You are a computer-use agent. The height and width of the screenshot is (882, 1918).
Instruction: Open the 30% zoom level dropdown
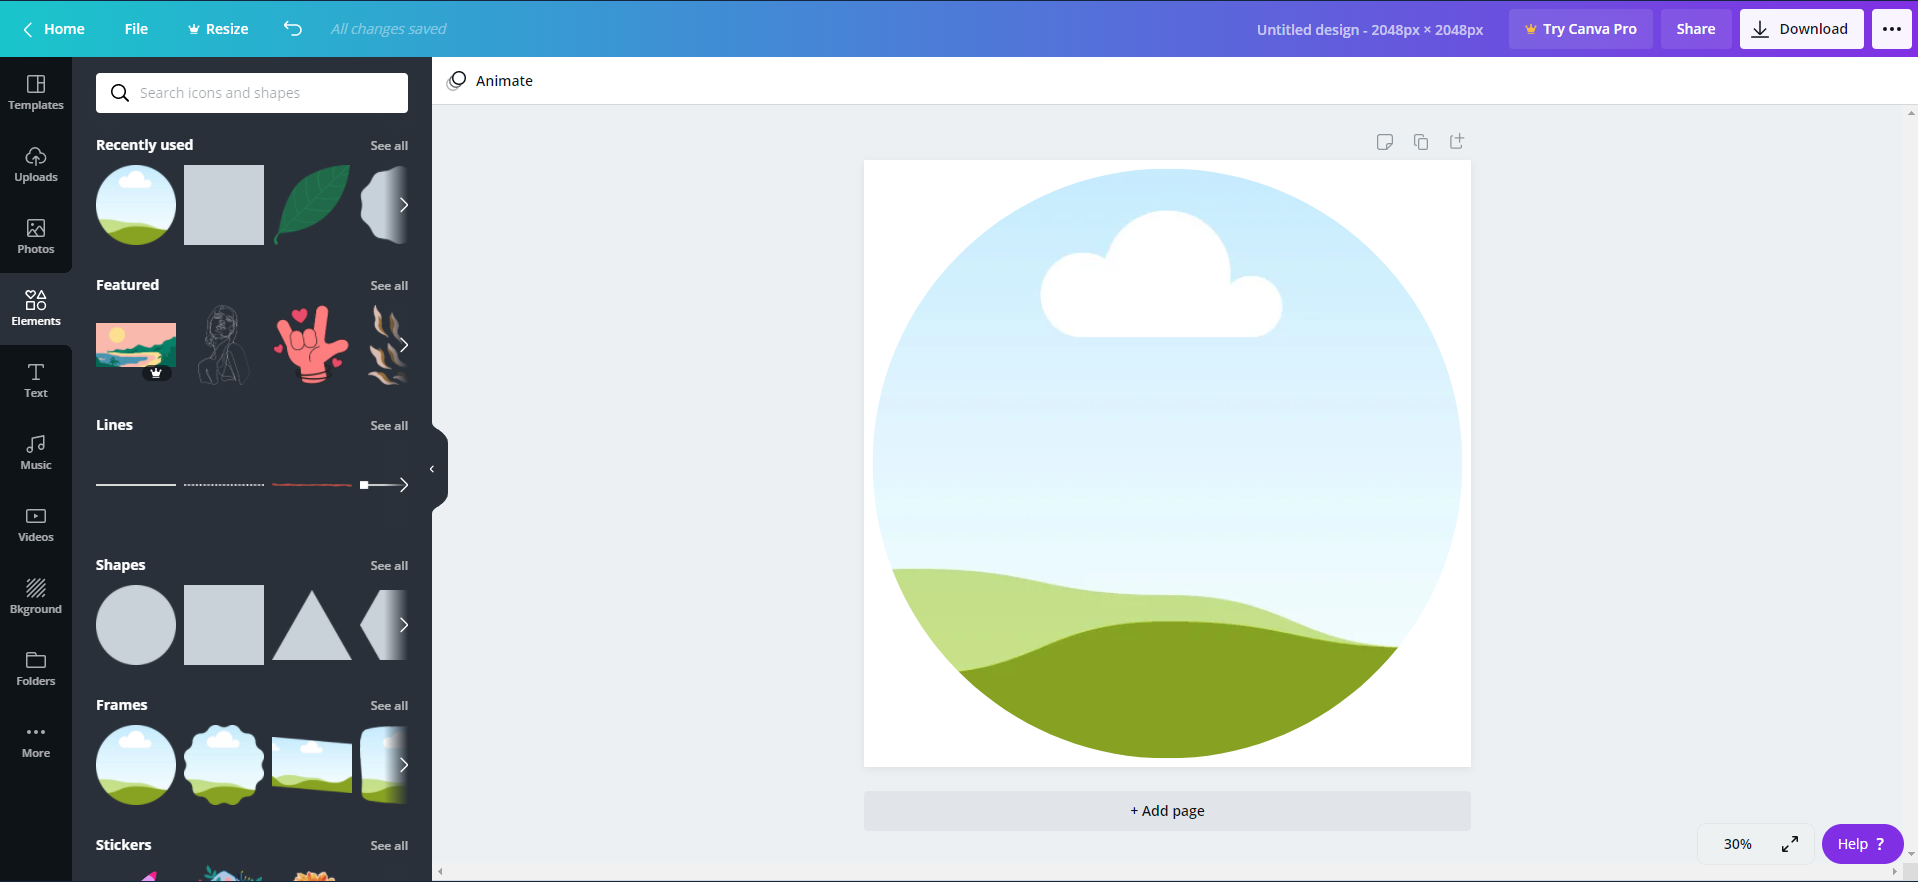1738,844
